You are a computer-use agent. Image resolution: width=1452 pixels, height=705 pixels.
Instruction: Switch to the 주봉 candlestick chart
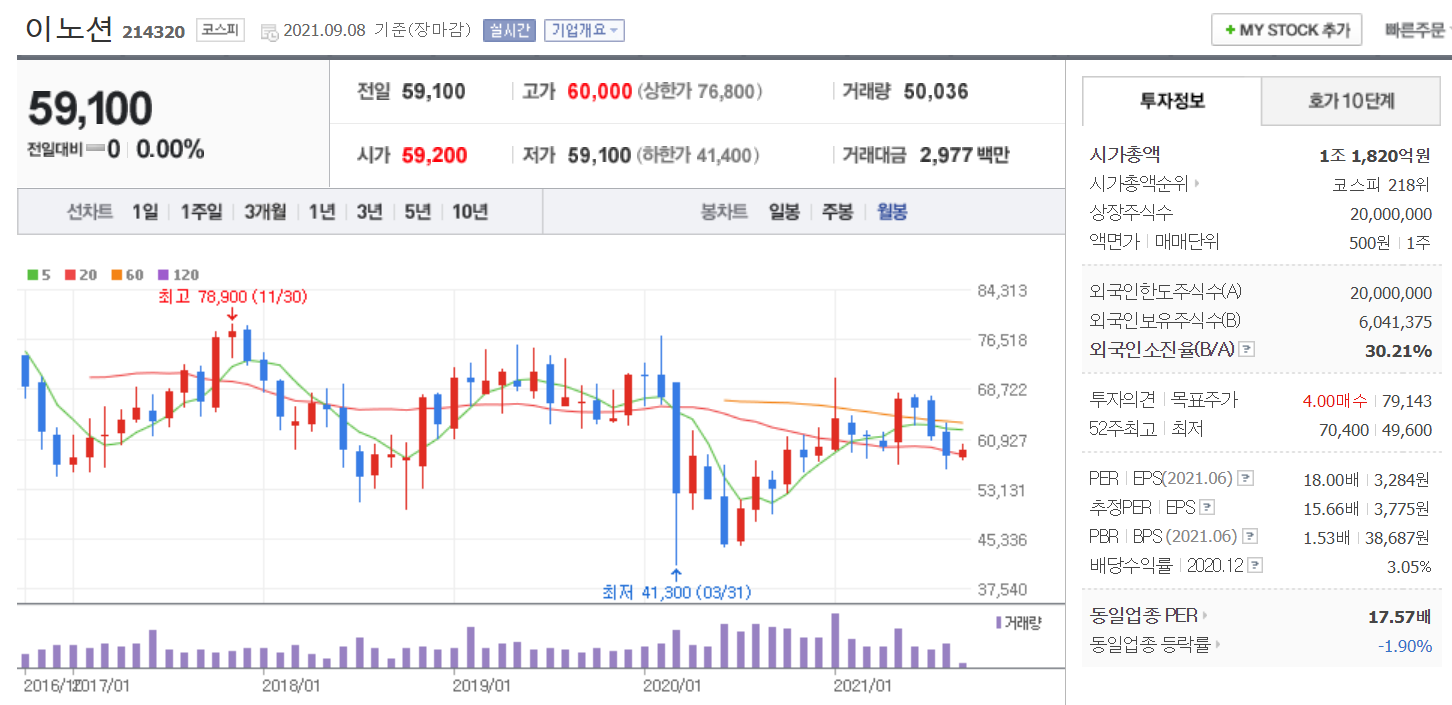click(x=838, y=211)
